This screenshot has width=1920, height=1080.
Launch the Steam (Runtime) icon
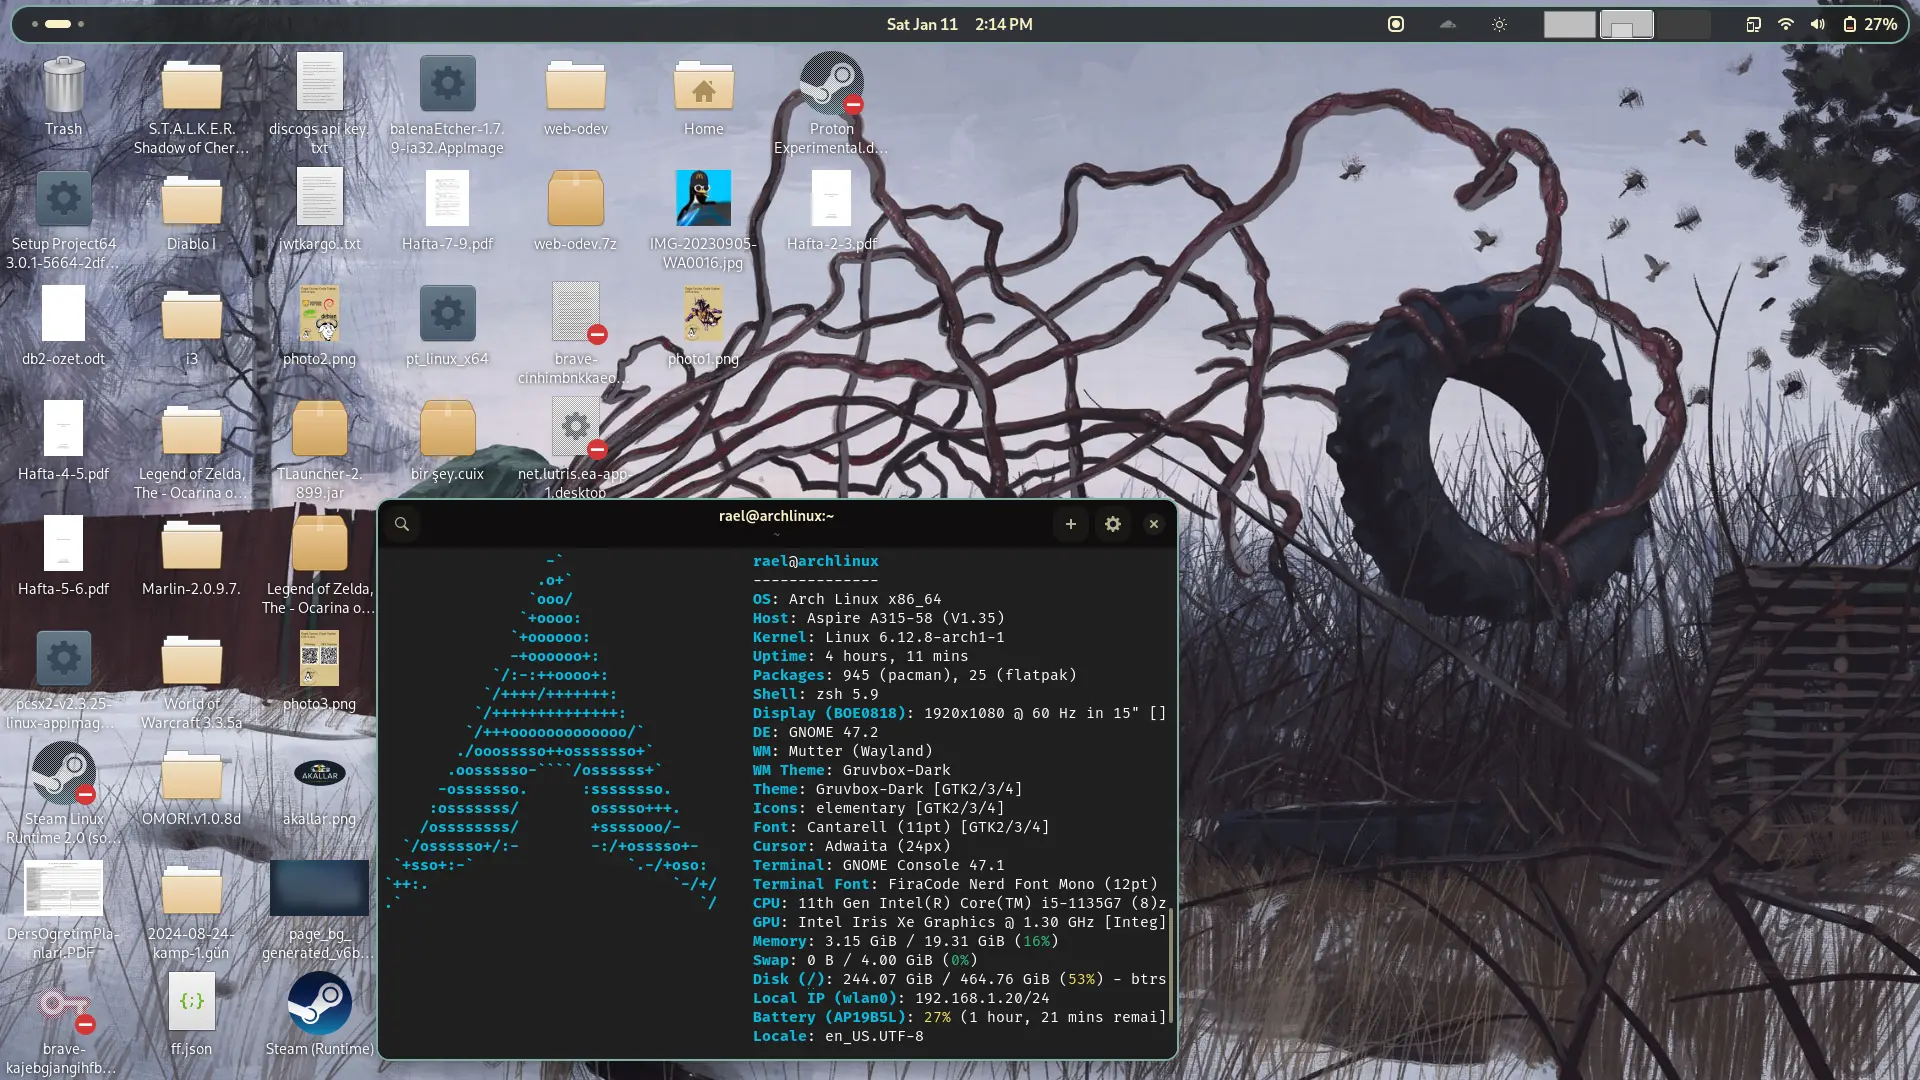click(320, 1003)
